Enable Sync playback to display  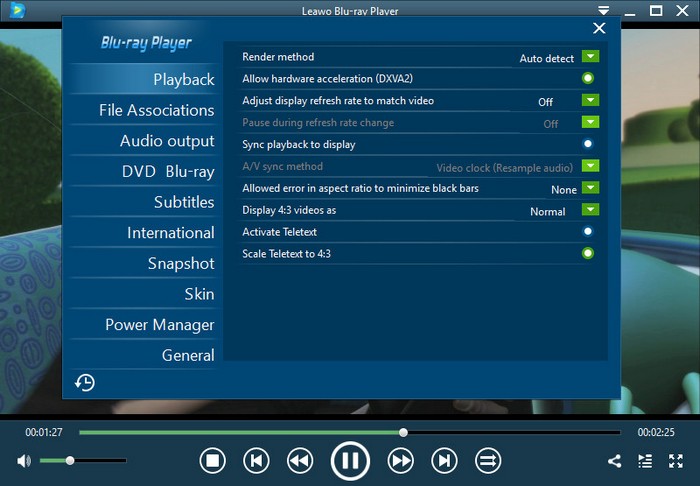point(588,144)
